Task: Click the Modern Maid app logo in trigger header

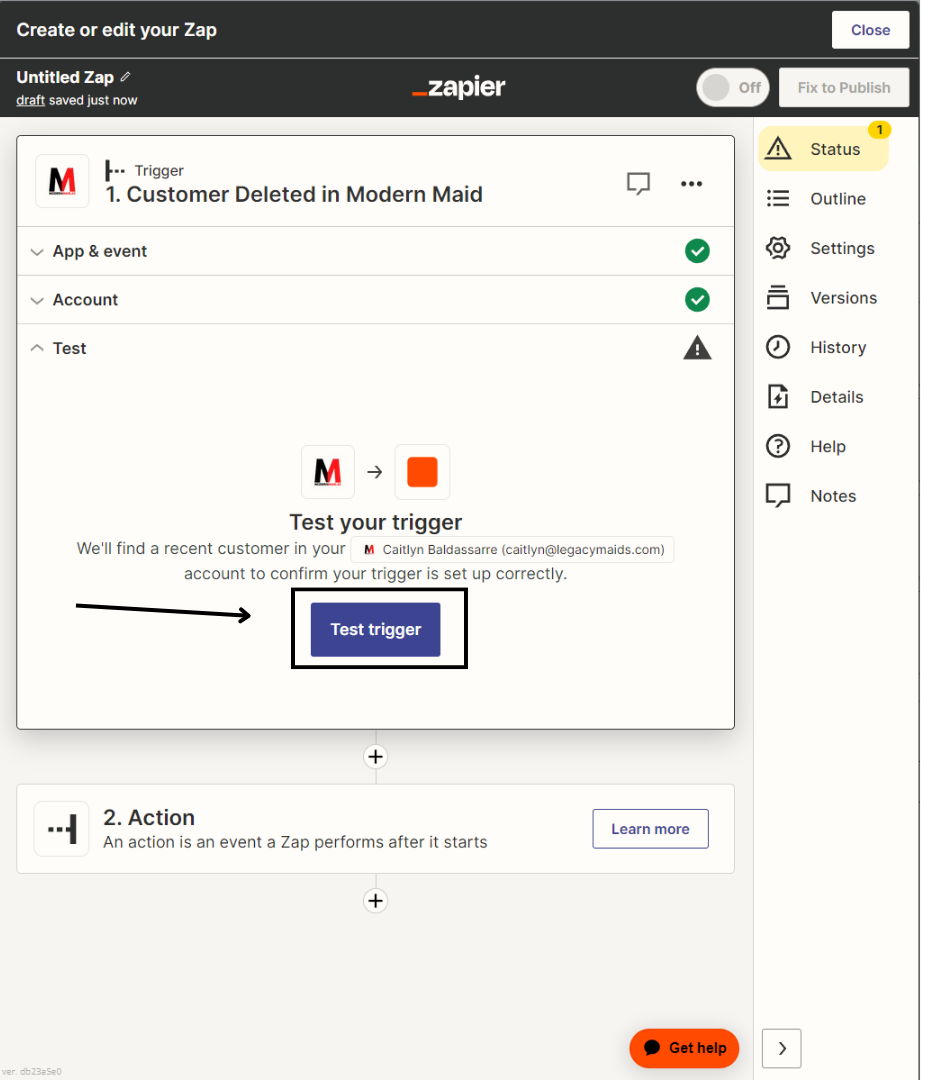Action: point(62,182)
